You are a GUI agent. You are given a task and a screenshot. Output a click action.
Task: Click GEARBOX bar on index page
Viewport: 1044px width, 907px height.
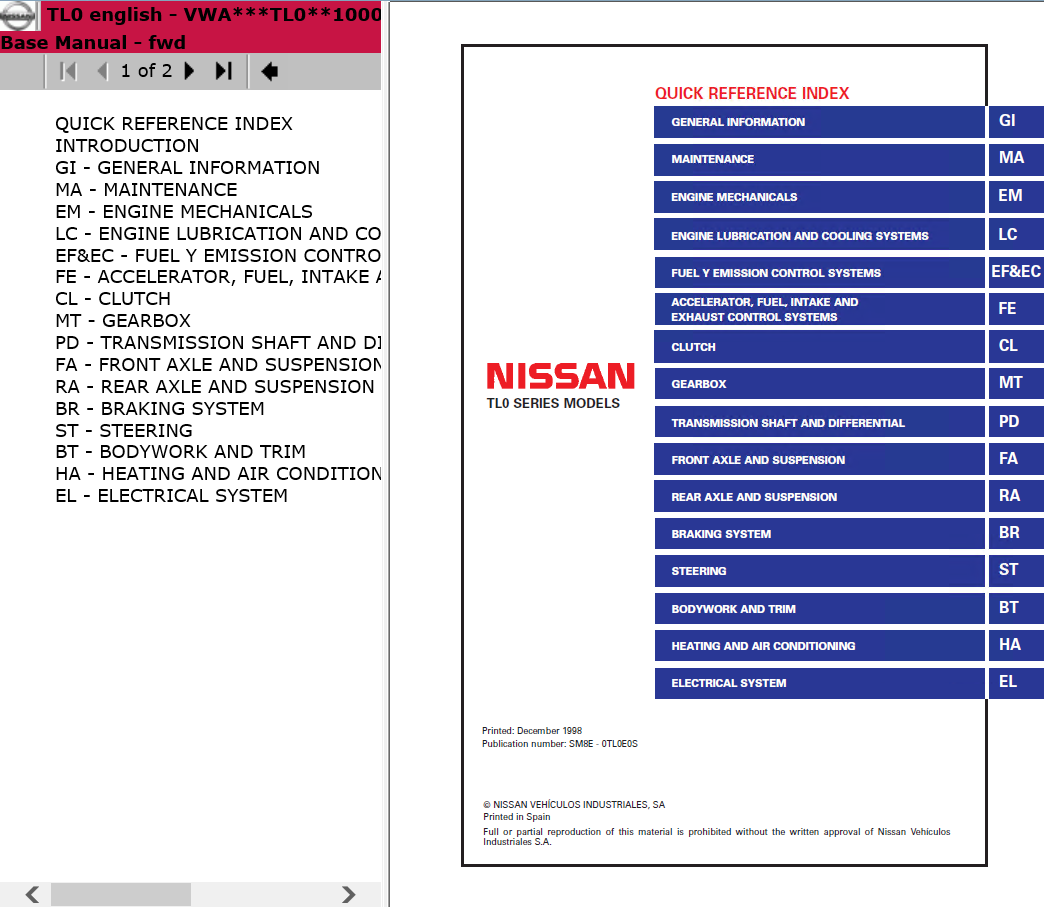pyautogui.click(x=819, y=384)
